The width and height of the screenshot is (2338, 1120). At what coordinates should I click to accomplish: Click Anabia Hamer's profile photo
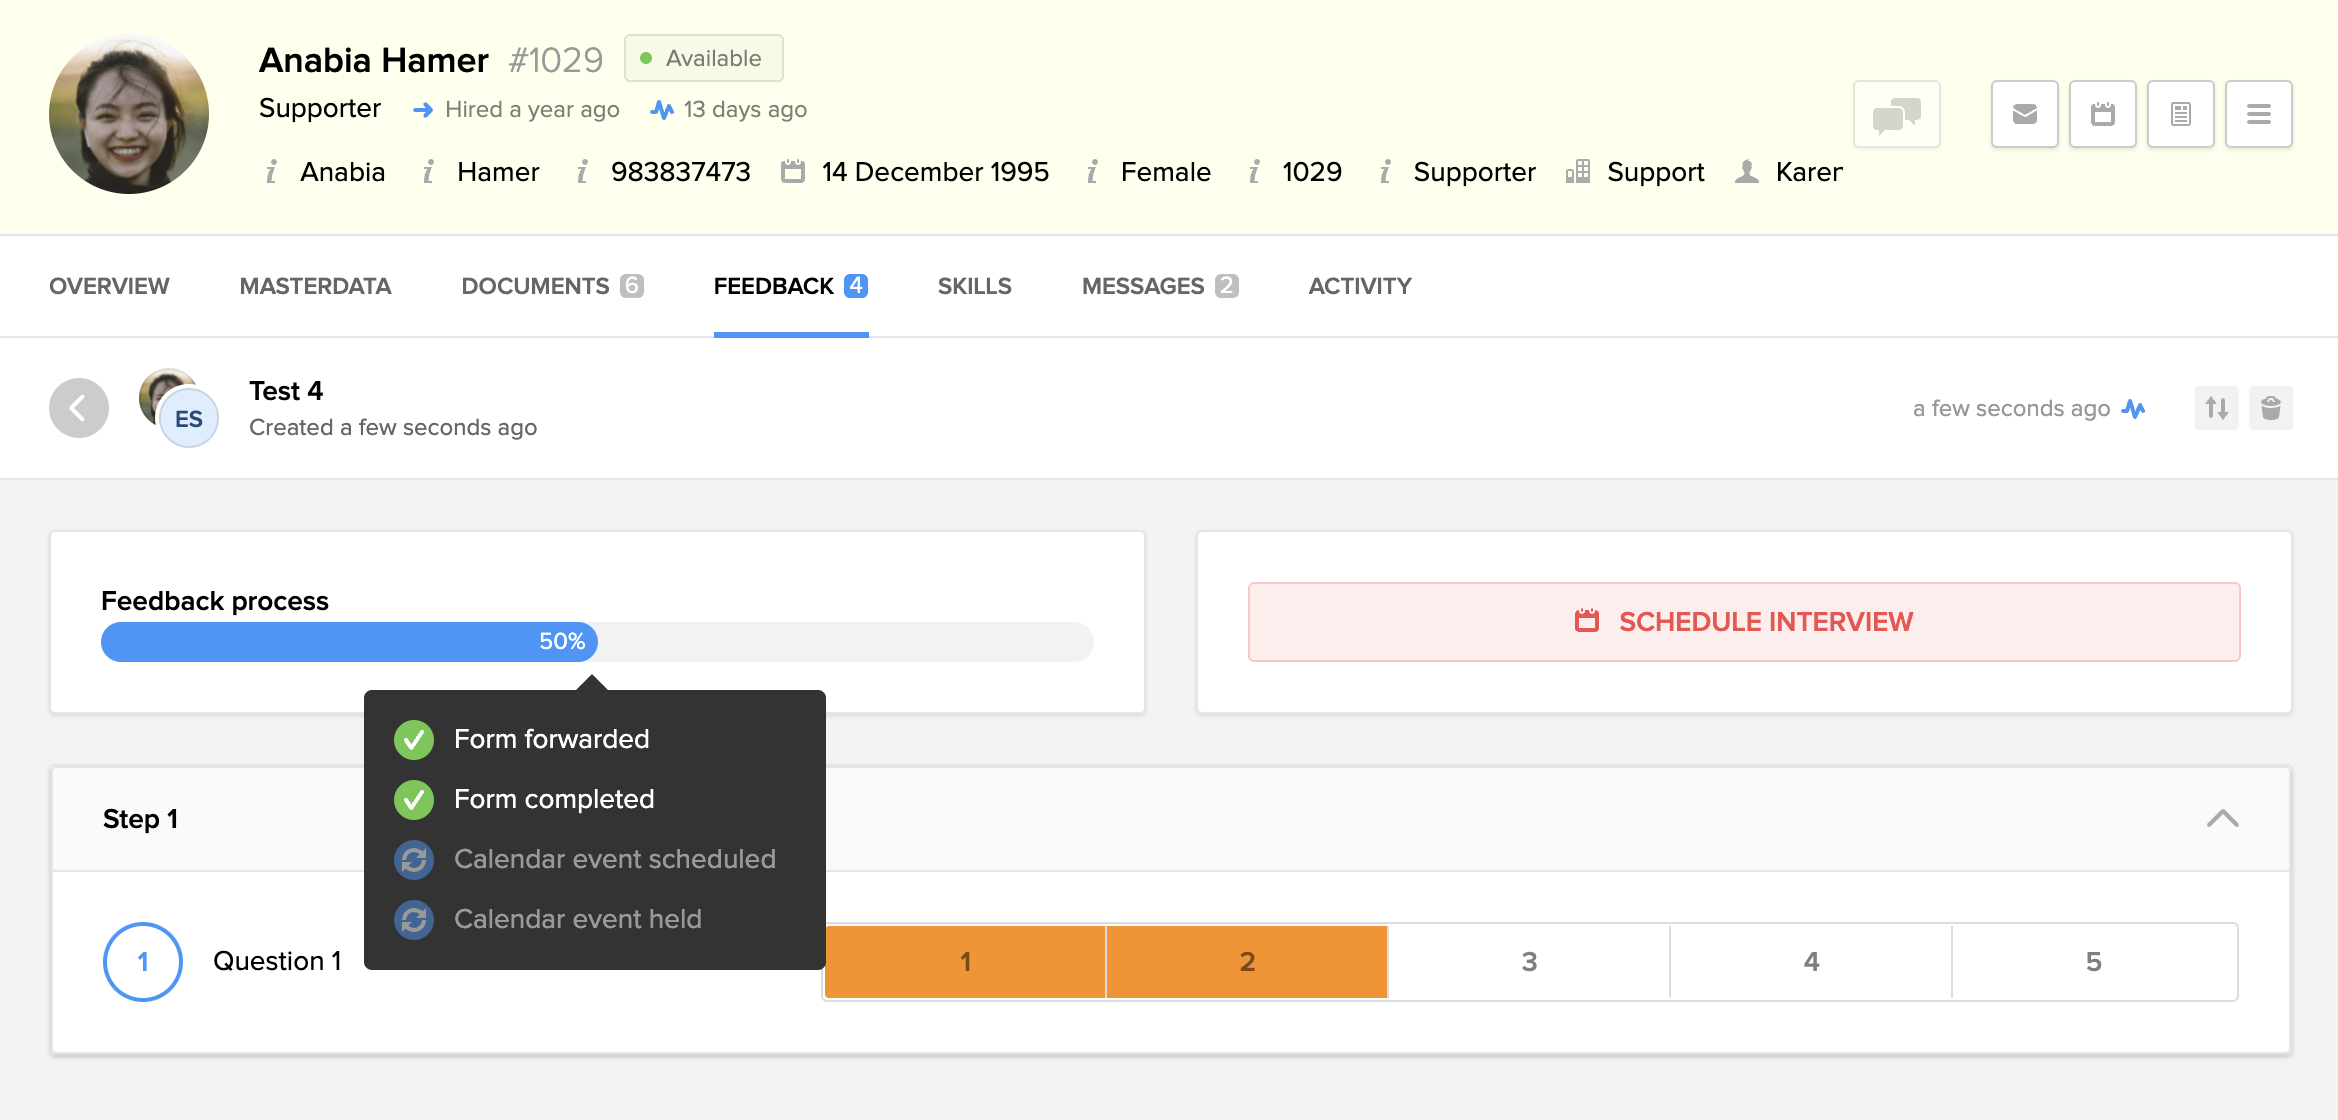pyautogui.click(x=129, y=115)
